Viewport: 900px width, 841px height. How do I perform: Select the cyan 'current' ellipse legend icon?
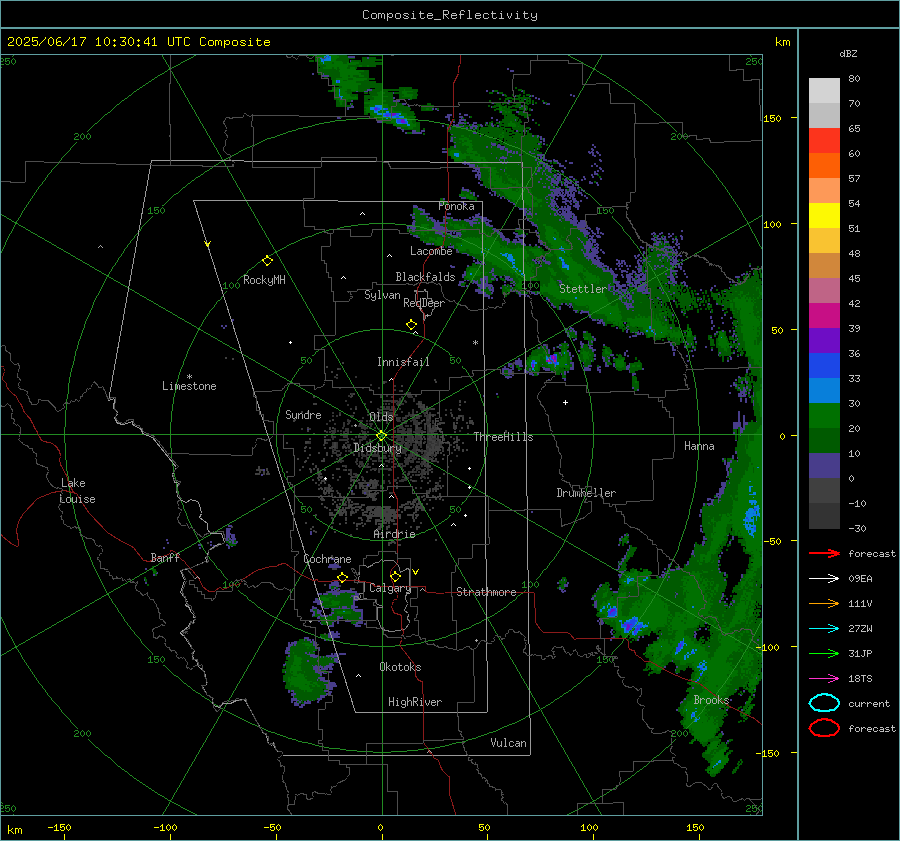[x=824, y=703]
